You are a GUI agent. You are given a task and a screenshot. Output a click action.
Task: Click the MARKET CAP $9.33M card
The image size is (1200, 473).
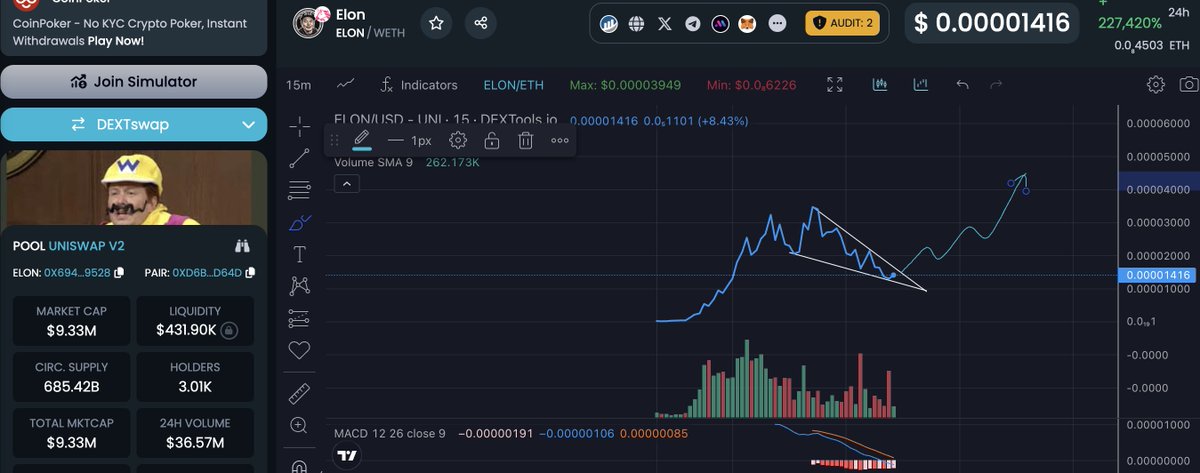(71, 320)
